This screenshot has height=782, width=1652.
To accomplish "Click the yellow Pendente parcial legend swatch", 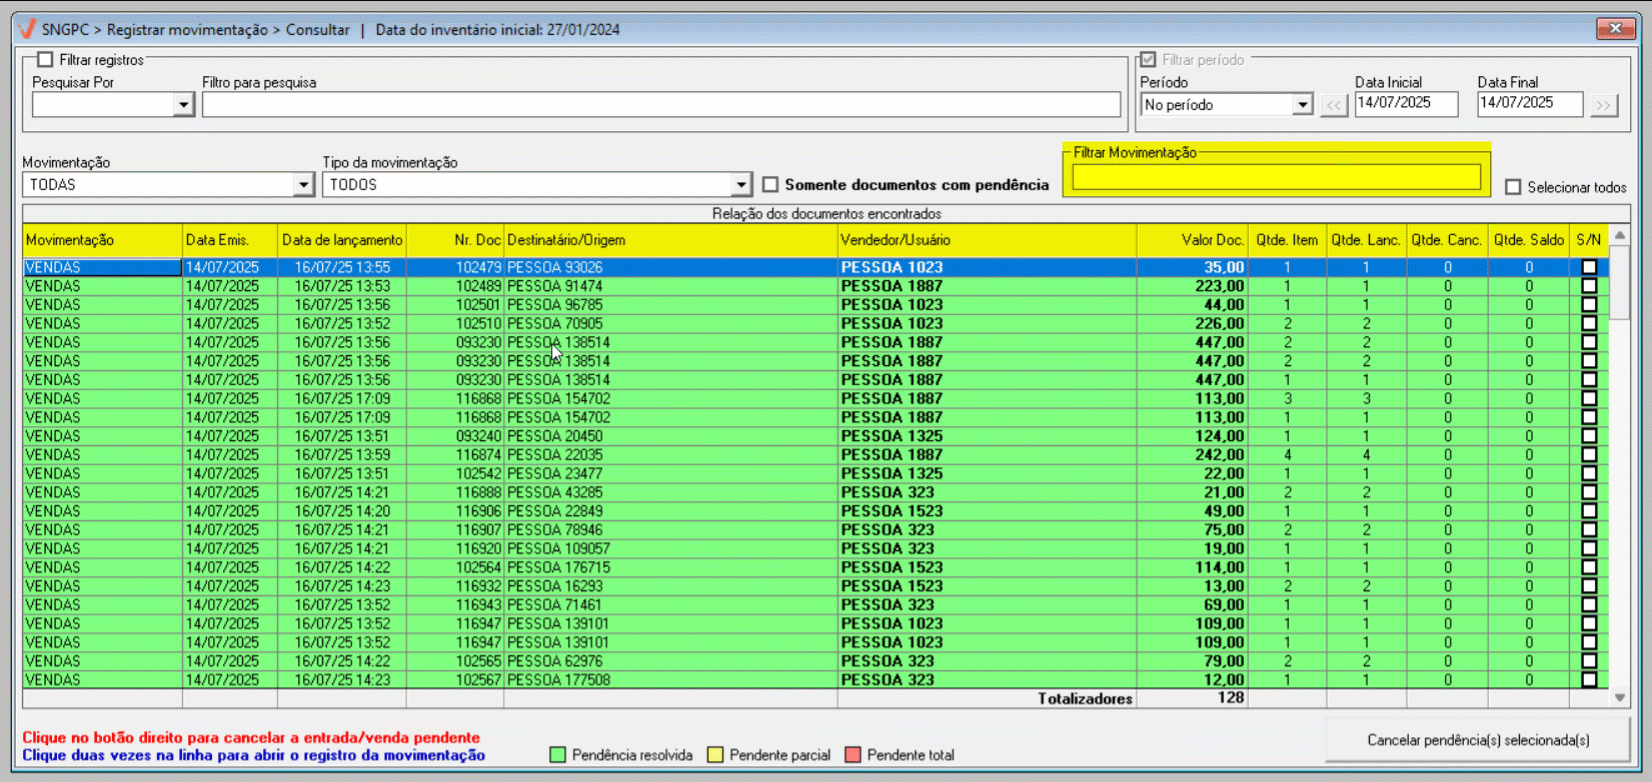I will 715,755.
